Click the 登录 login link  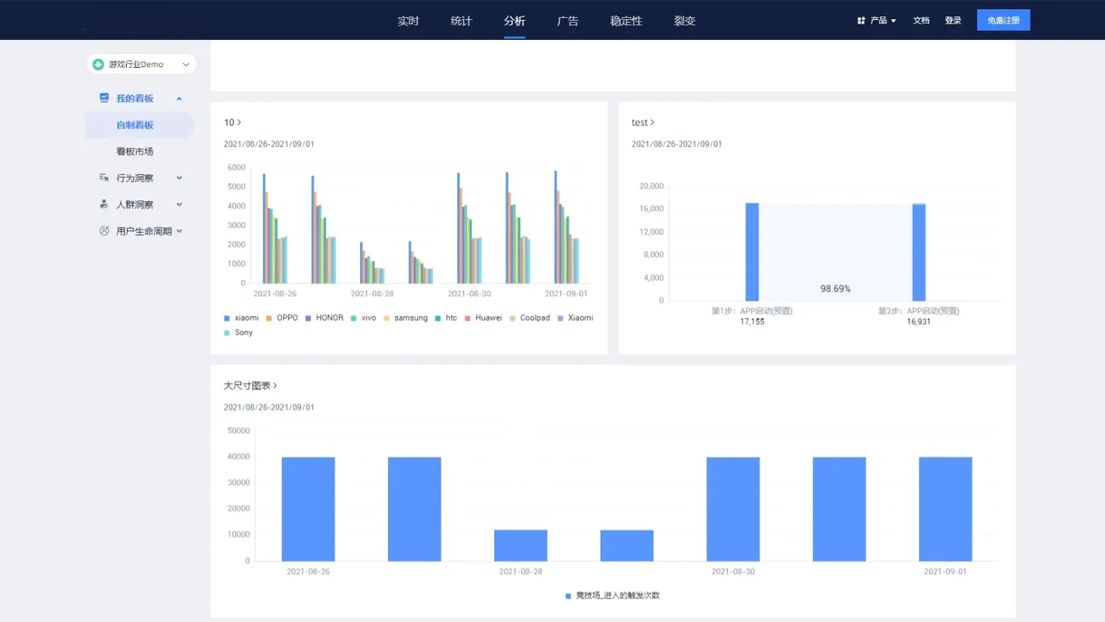pos(953,20)
